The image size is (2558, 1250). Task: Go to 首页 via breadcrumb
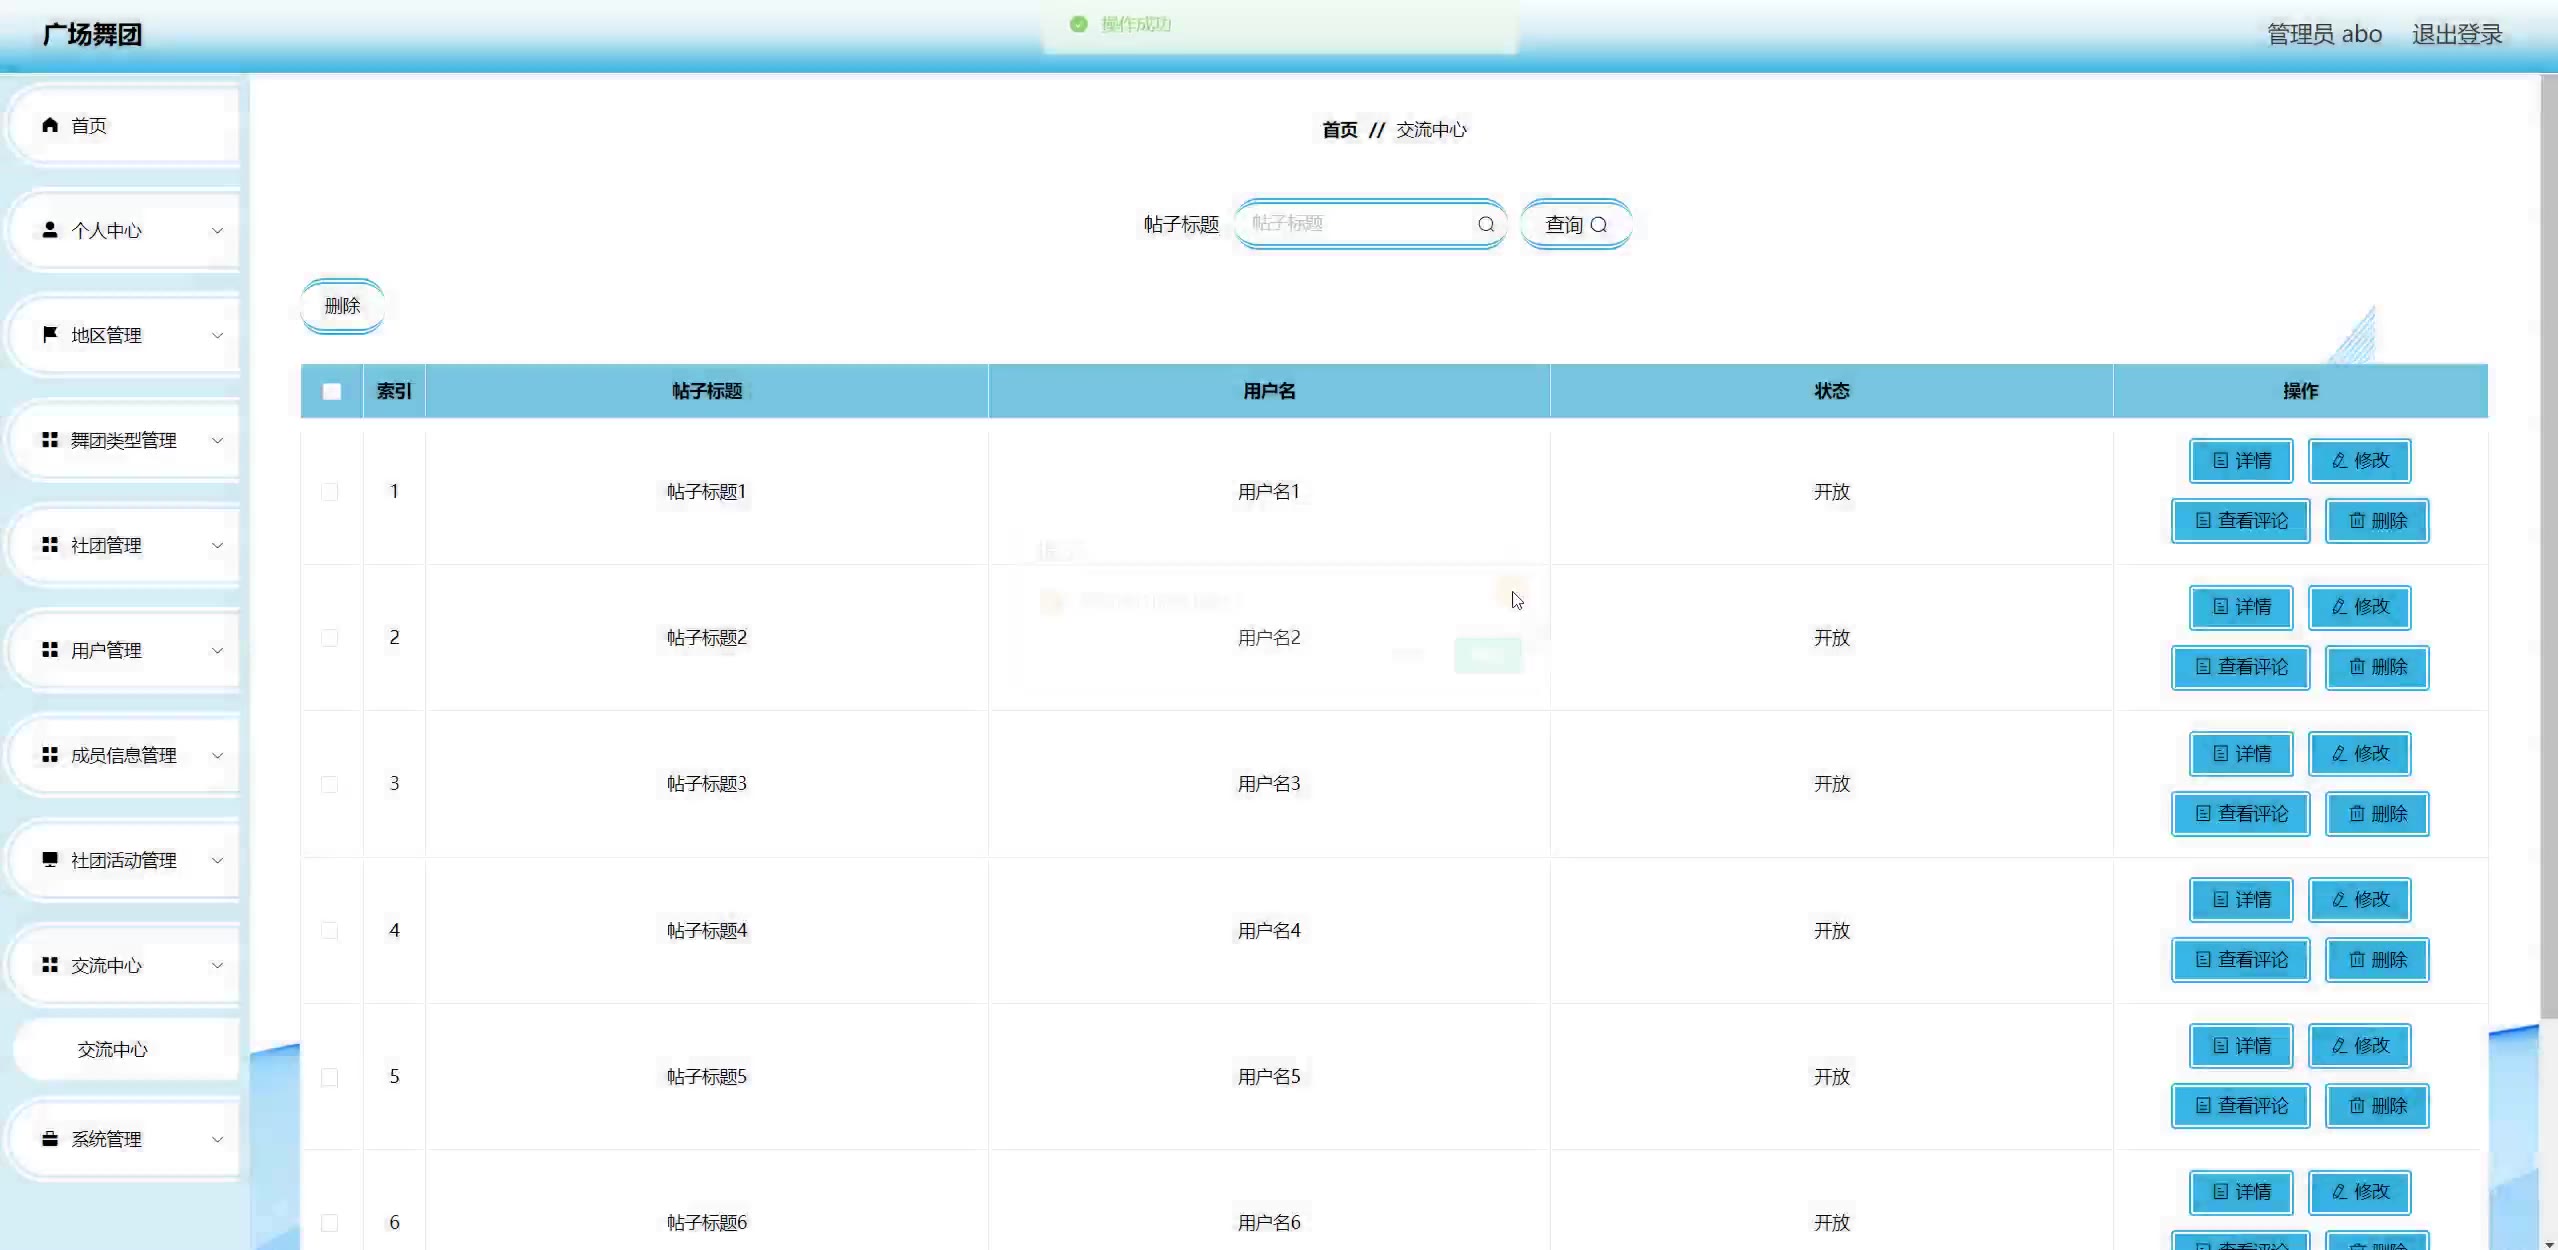[1339, 130]
